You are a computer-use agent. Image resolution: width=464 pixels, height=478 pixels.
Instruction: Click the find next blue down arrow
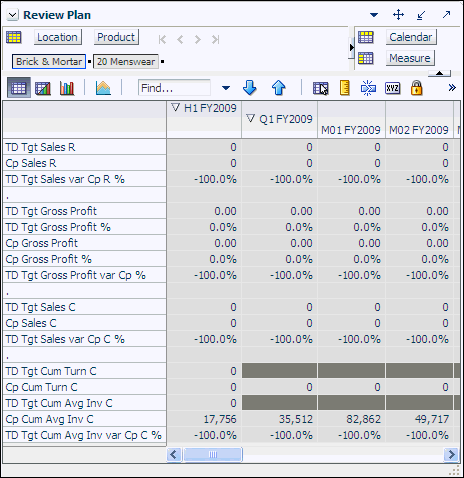point(250,88)
